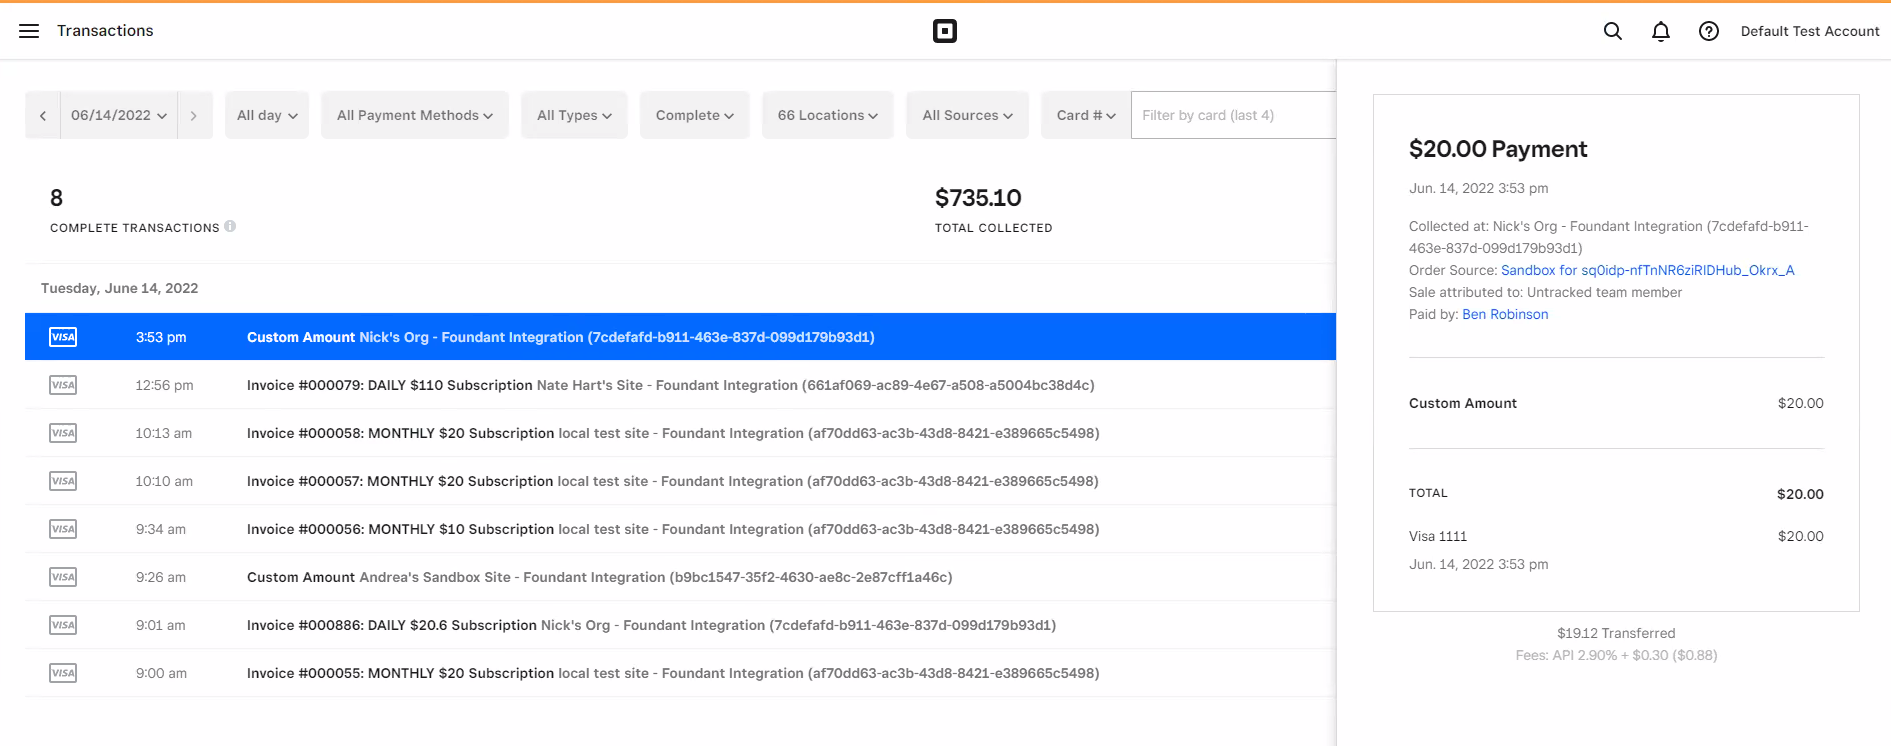Click Visa icon on 9:26 am row

click(x=63, y=577)
